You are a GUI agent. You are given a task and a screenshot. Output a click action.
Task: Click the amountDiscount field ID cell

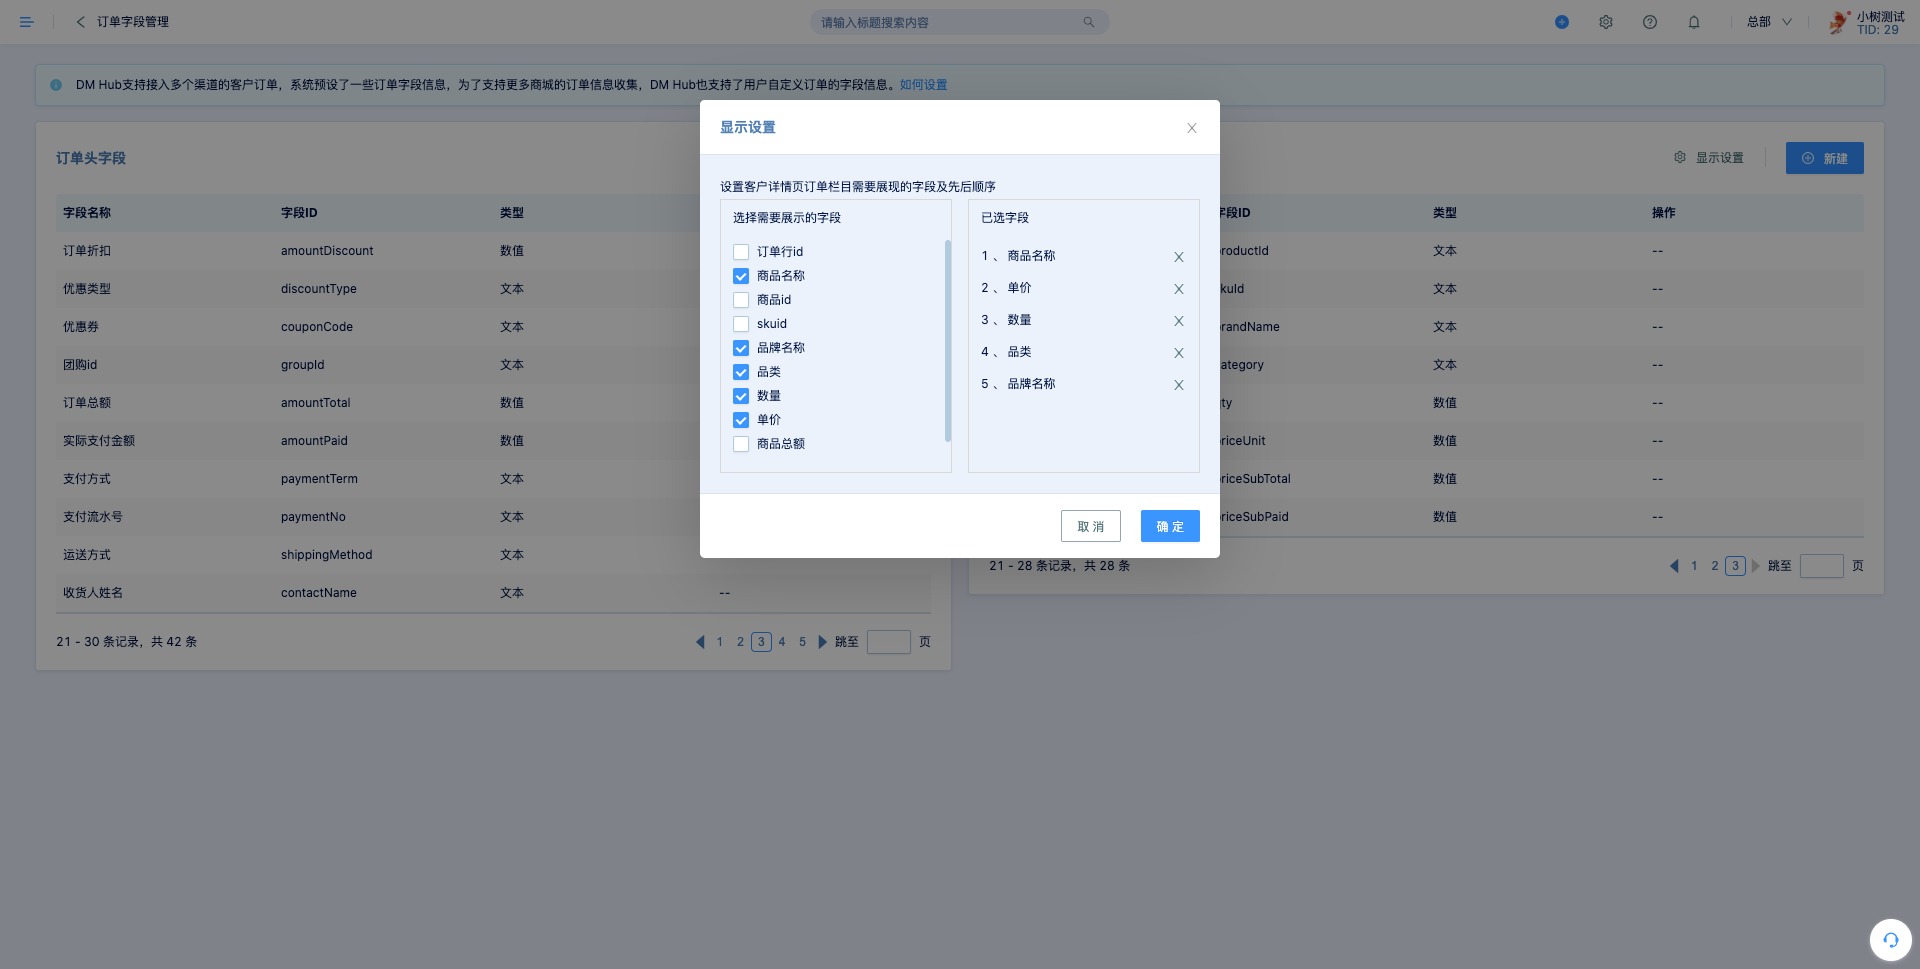tap(327, 251)
